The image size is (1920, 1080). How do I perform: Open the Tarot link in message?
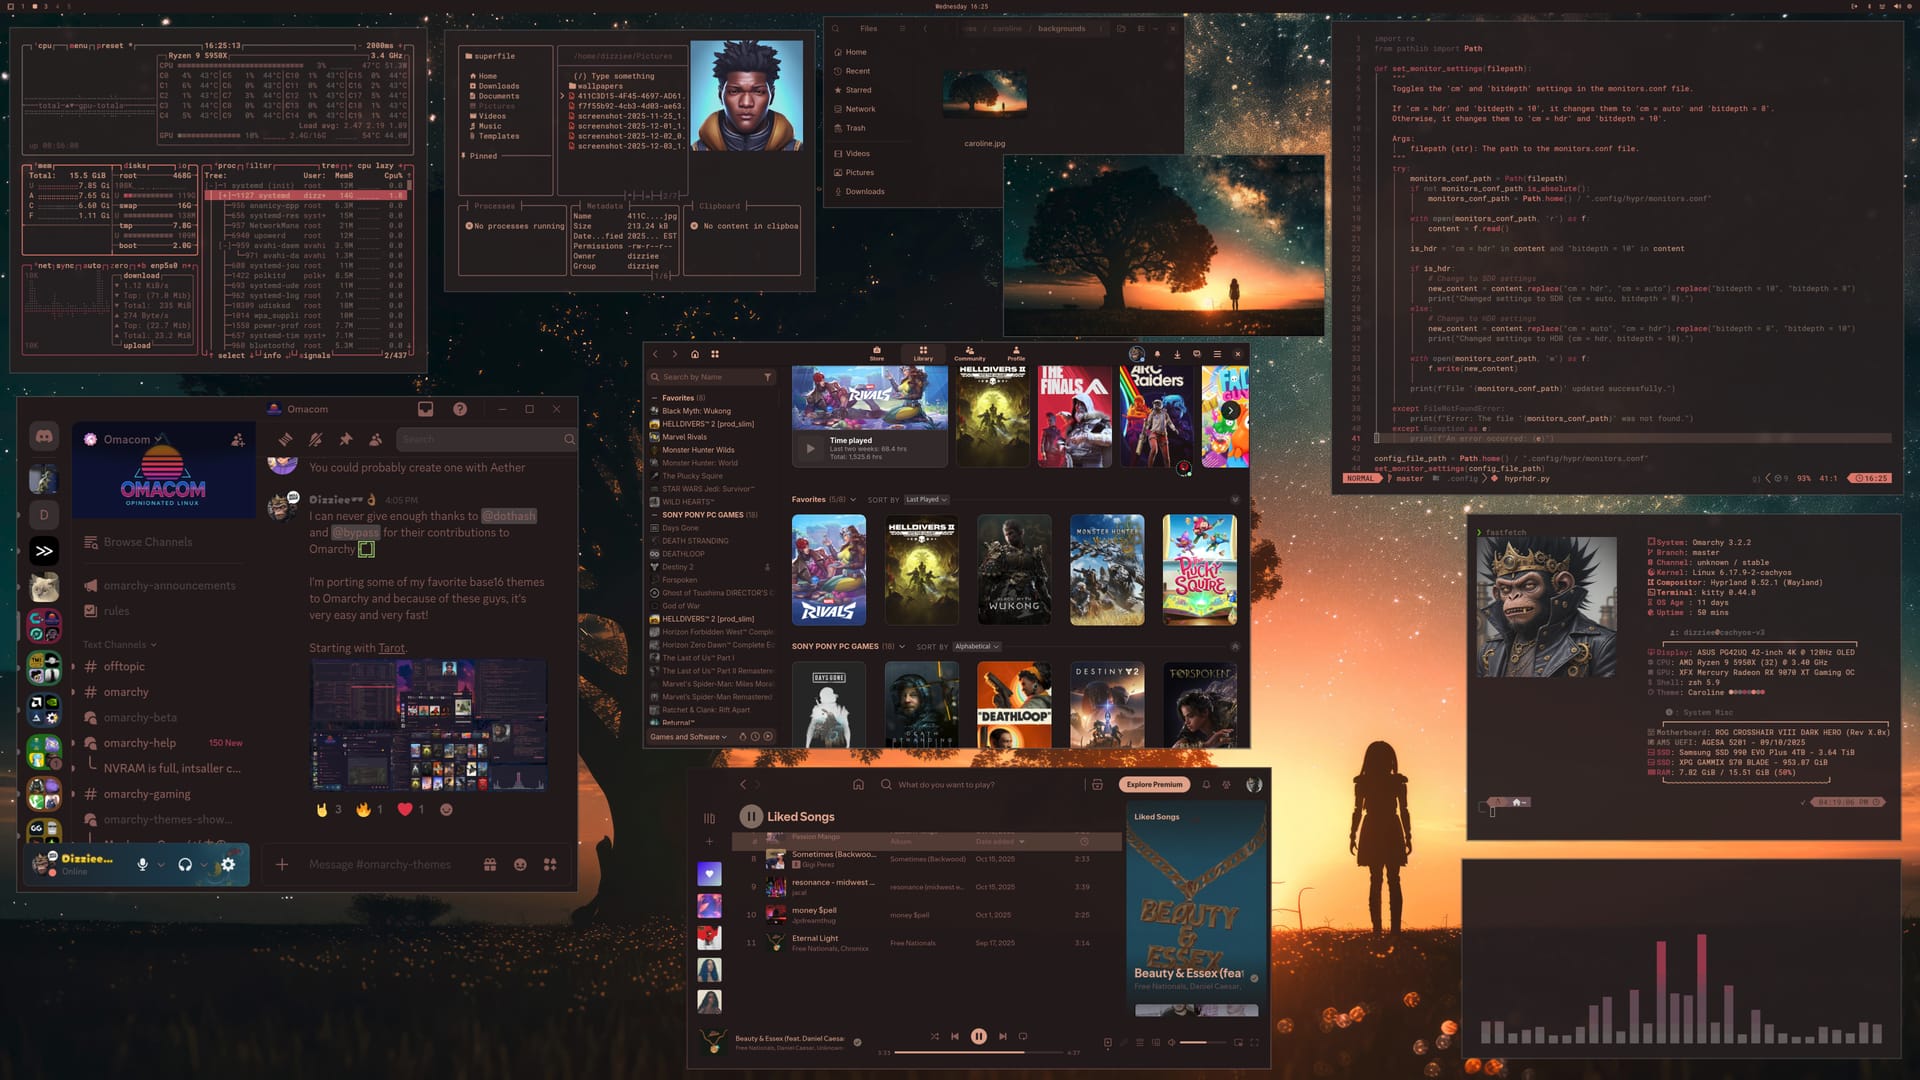click(x=391, y=648)
